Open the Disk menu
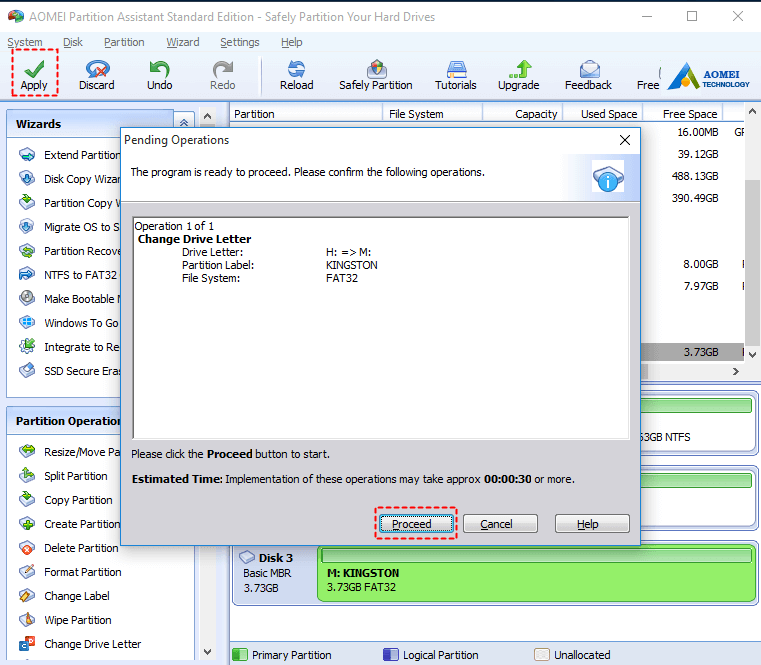Viewport: 761px width, 665px height. [73, 42]
